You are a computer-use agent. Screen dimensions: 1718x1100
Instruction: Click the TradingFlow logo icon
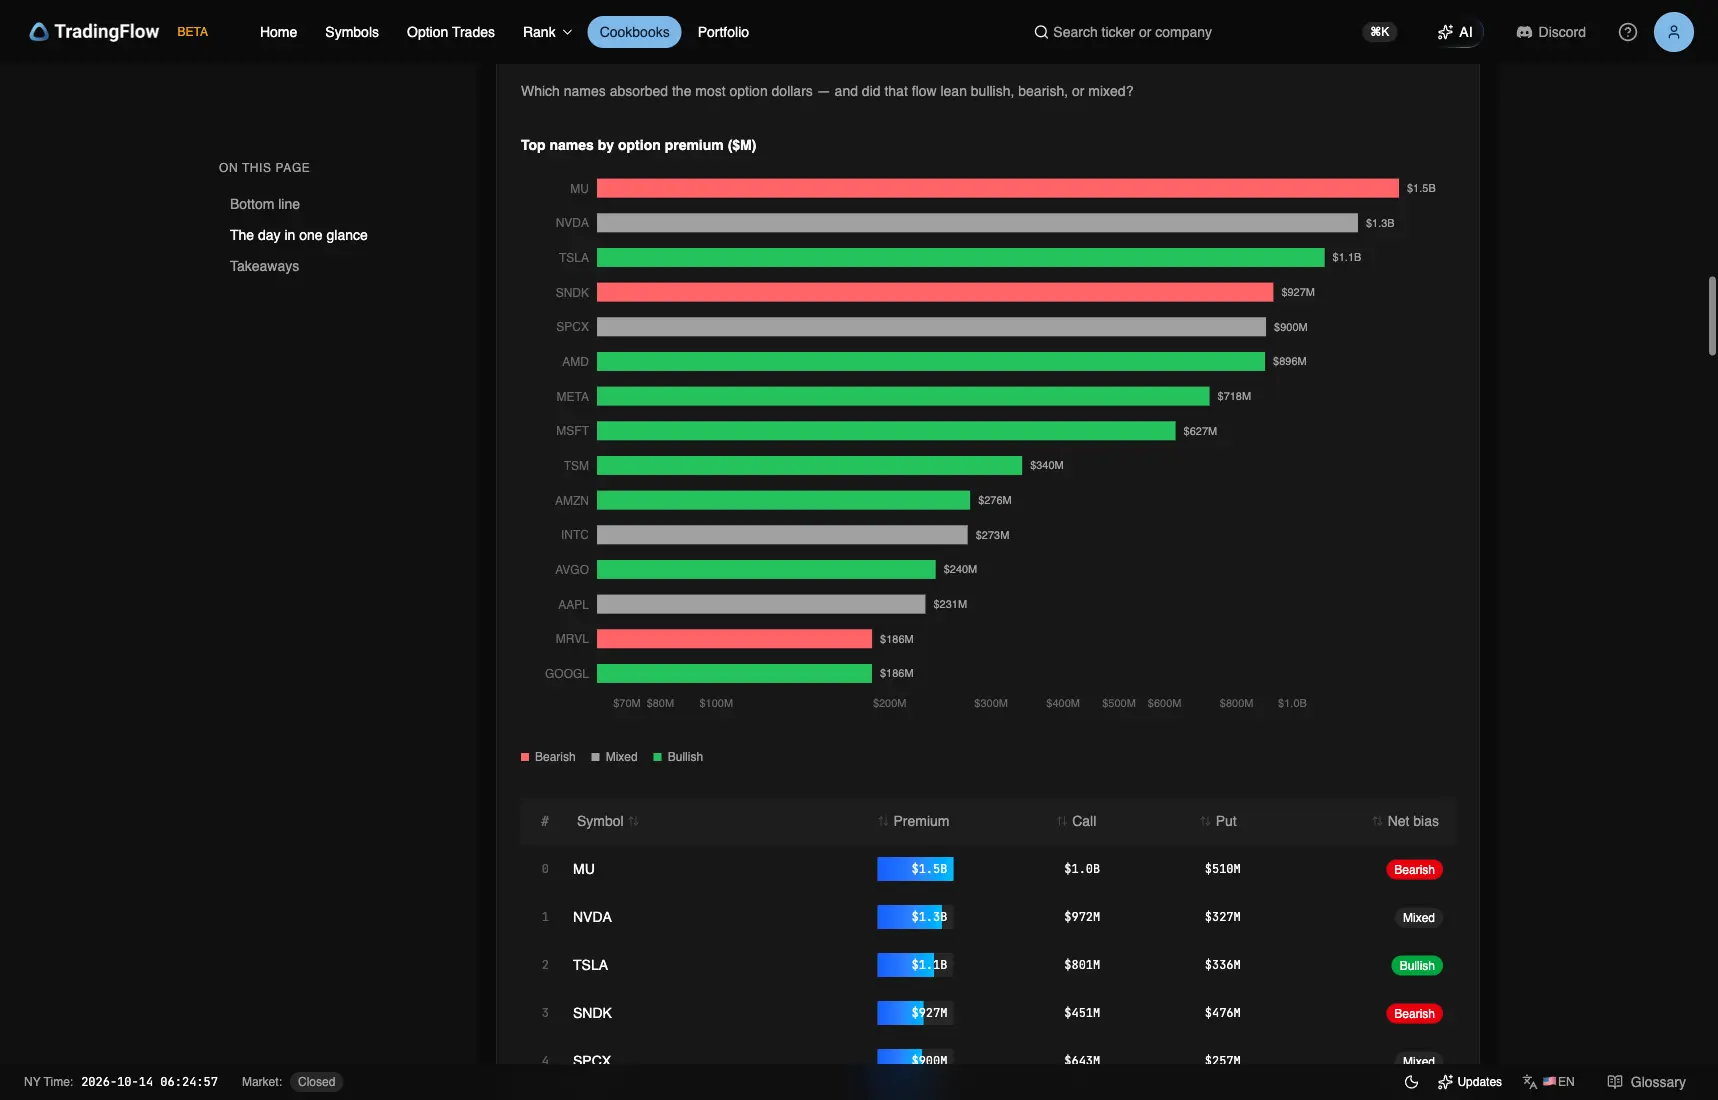pos(39,32)
